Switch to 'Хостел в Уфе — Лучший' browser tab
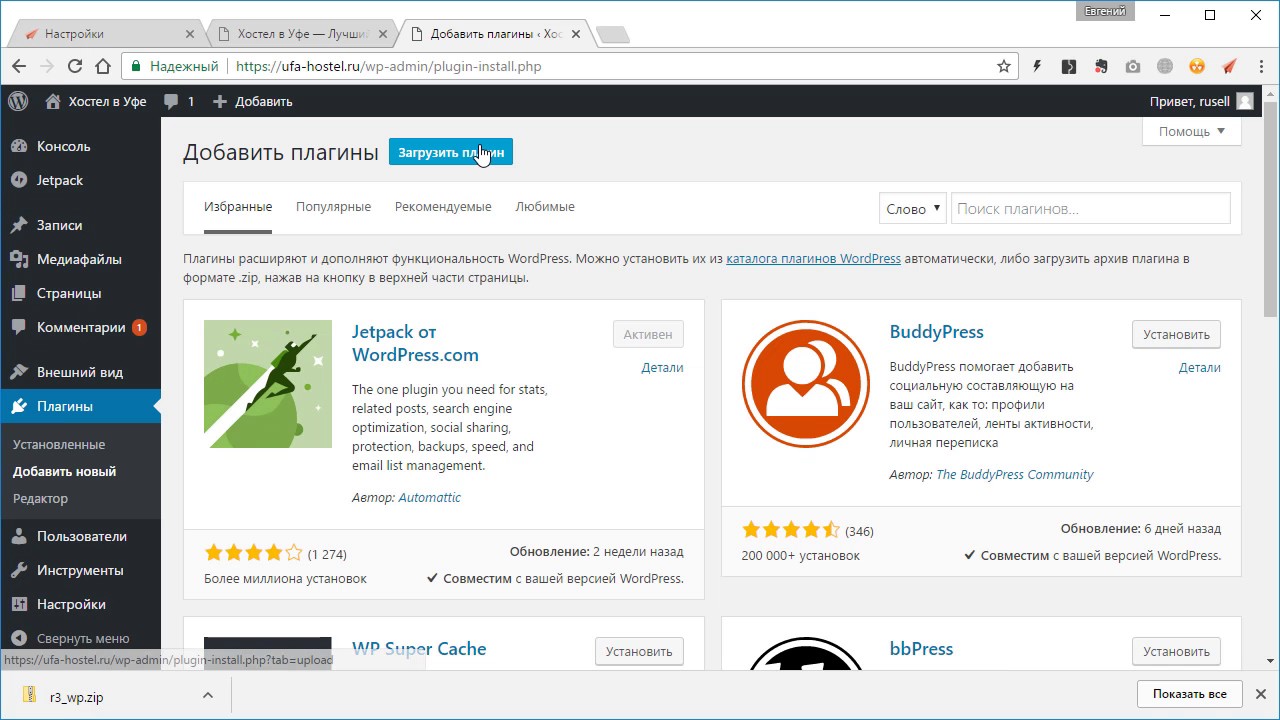The height and width of the screenshot is (720, 1280). 303,33
